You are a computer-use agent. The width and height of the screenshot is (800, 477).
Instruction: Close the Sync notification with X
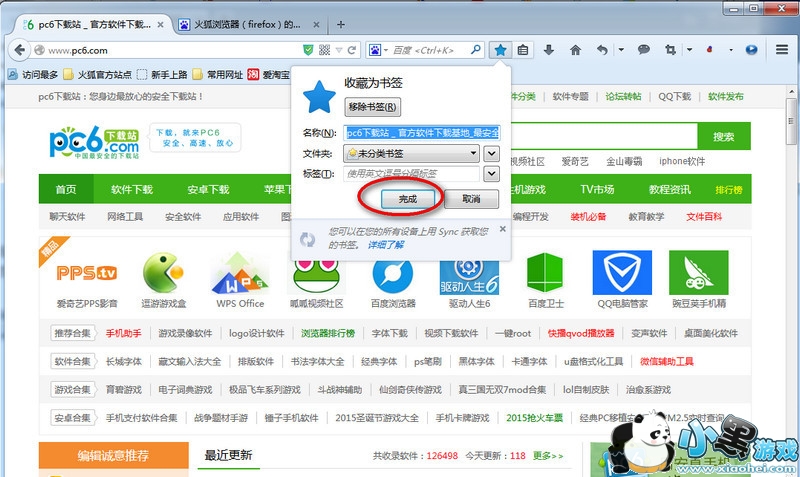click(x=503, y=229)
